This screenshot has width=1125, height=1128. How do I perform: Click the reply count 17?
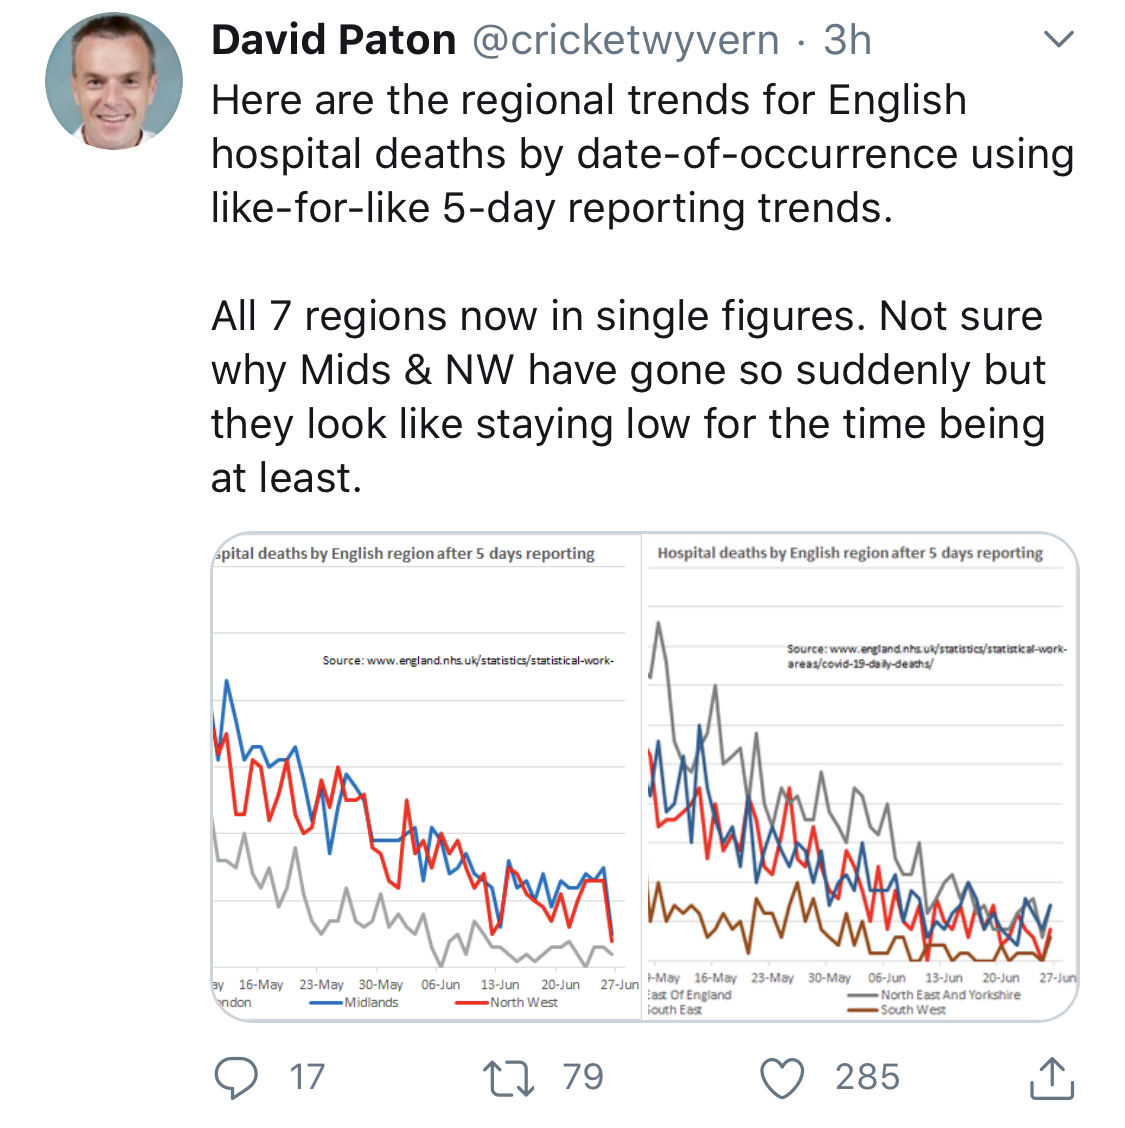point(307,1077)
